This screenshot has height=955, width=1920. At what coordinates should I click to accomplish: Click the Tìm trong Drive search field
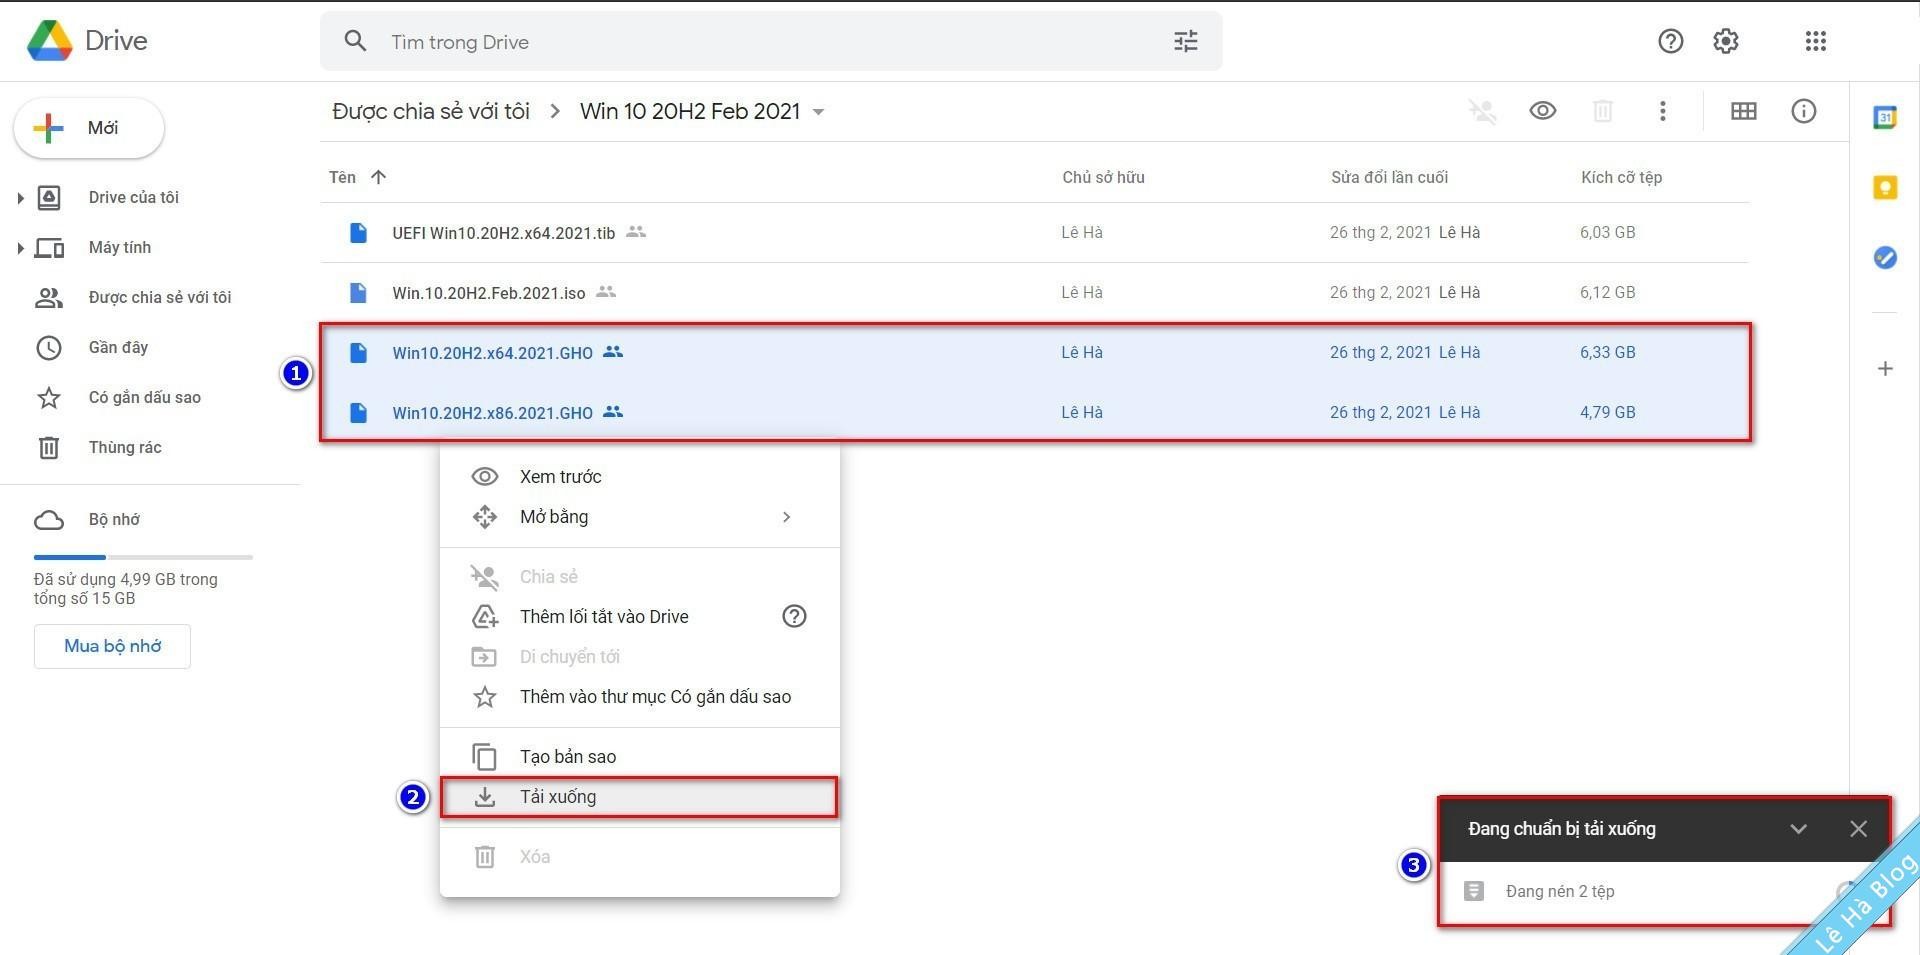[x=600, y=41]
